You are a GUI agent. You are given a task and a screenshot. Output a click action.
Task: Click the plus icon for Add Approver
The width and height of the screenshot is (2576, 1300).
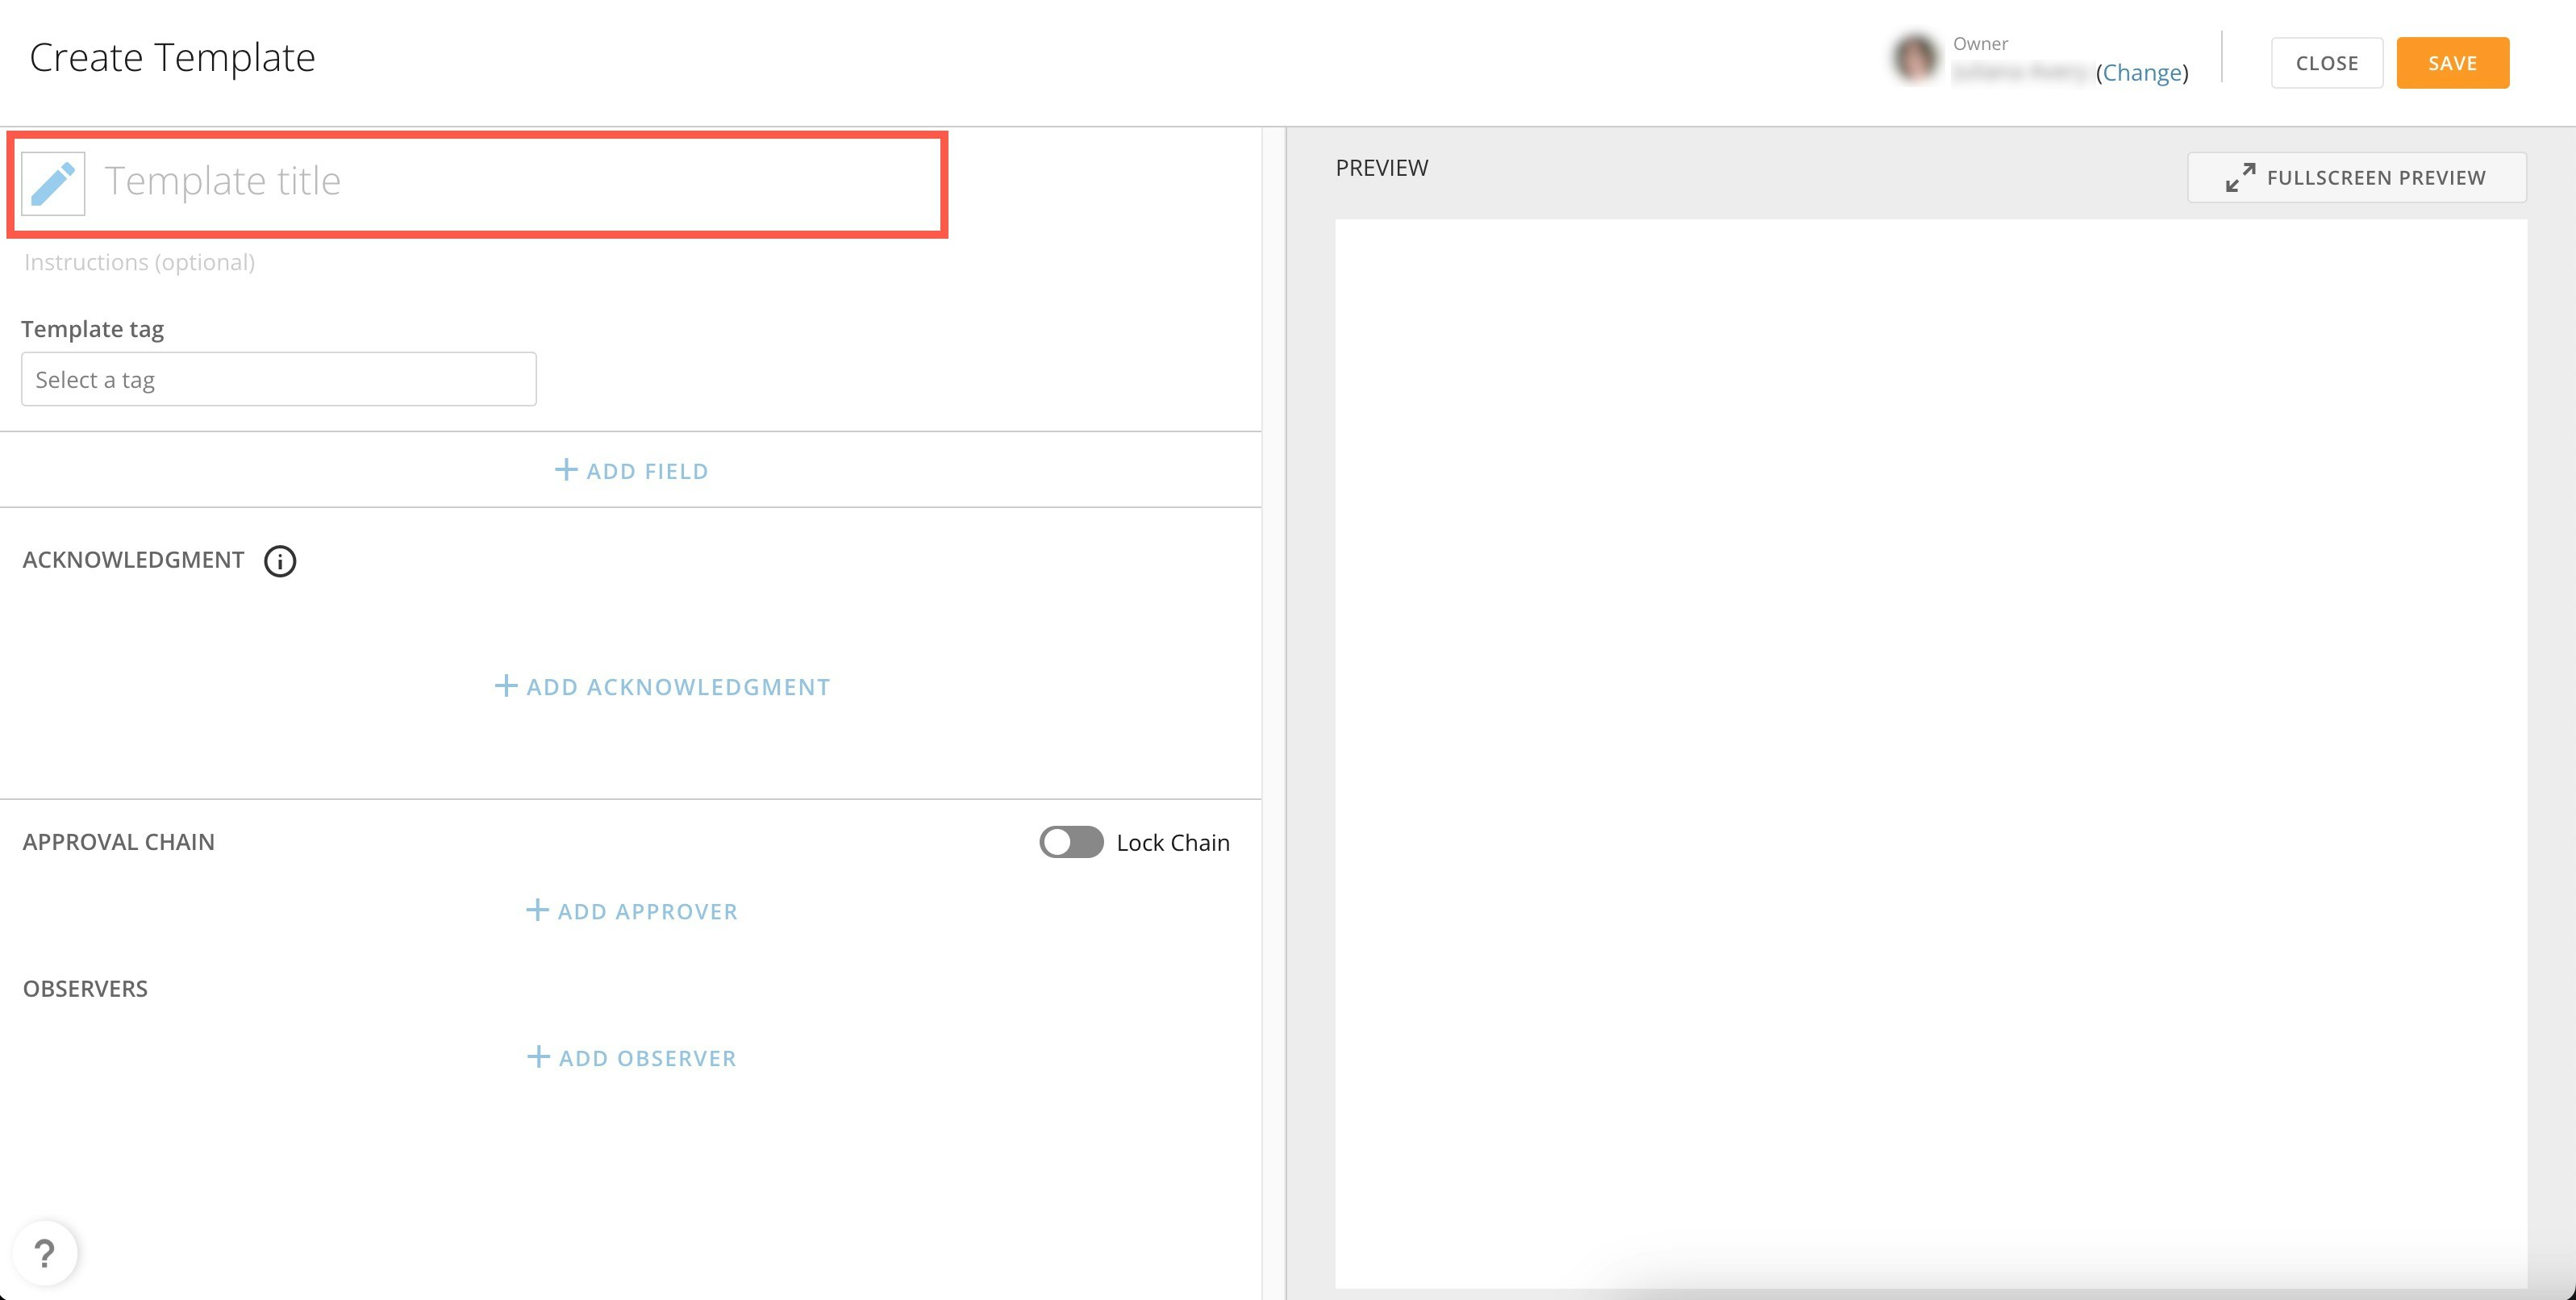(537, 910)
